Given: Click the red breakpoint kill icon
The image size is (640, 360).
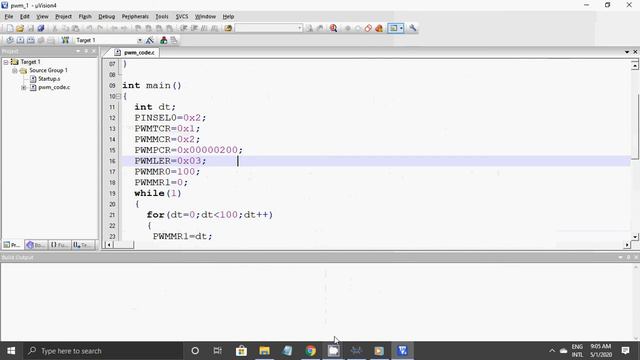Looking at the screenshot, I should coord(368,28).
